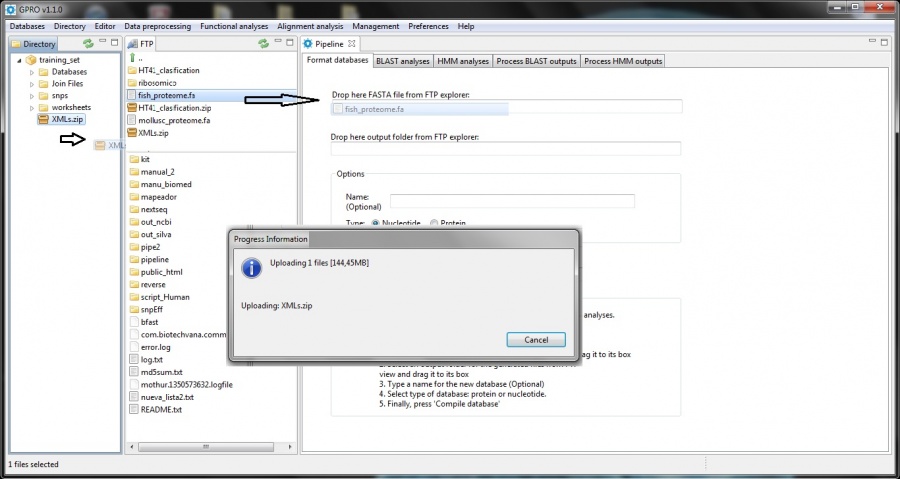The width and height of the screenshot is (900, 479).
Task: Click the FTP panel refresh icon
Action: (264, 44)
